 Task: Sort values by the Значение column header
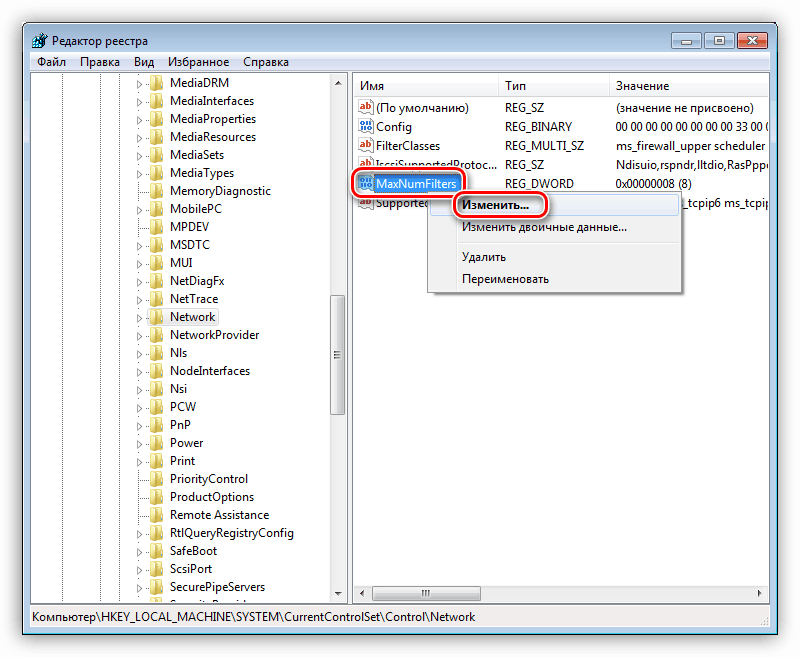click(x=689, y=86)
